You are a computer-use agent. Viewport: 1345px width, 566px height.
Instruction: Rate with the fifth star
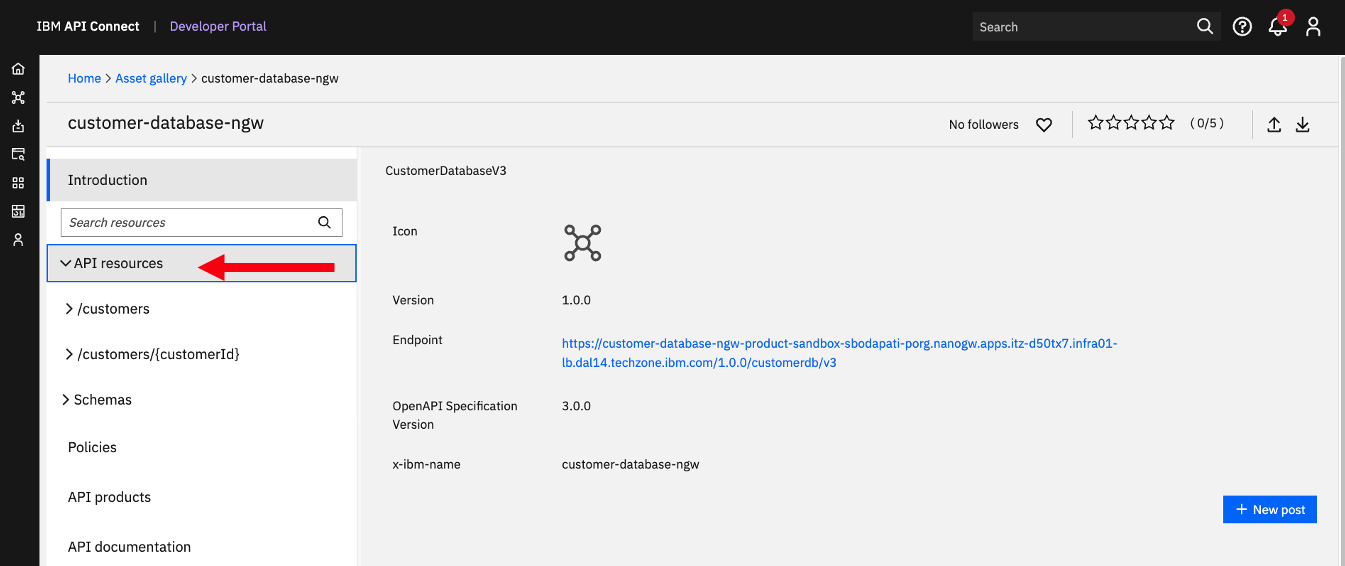[1167, 123]
